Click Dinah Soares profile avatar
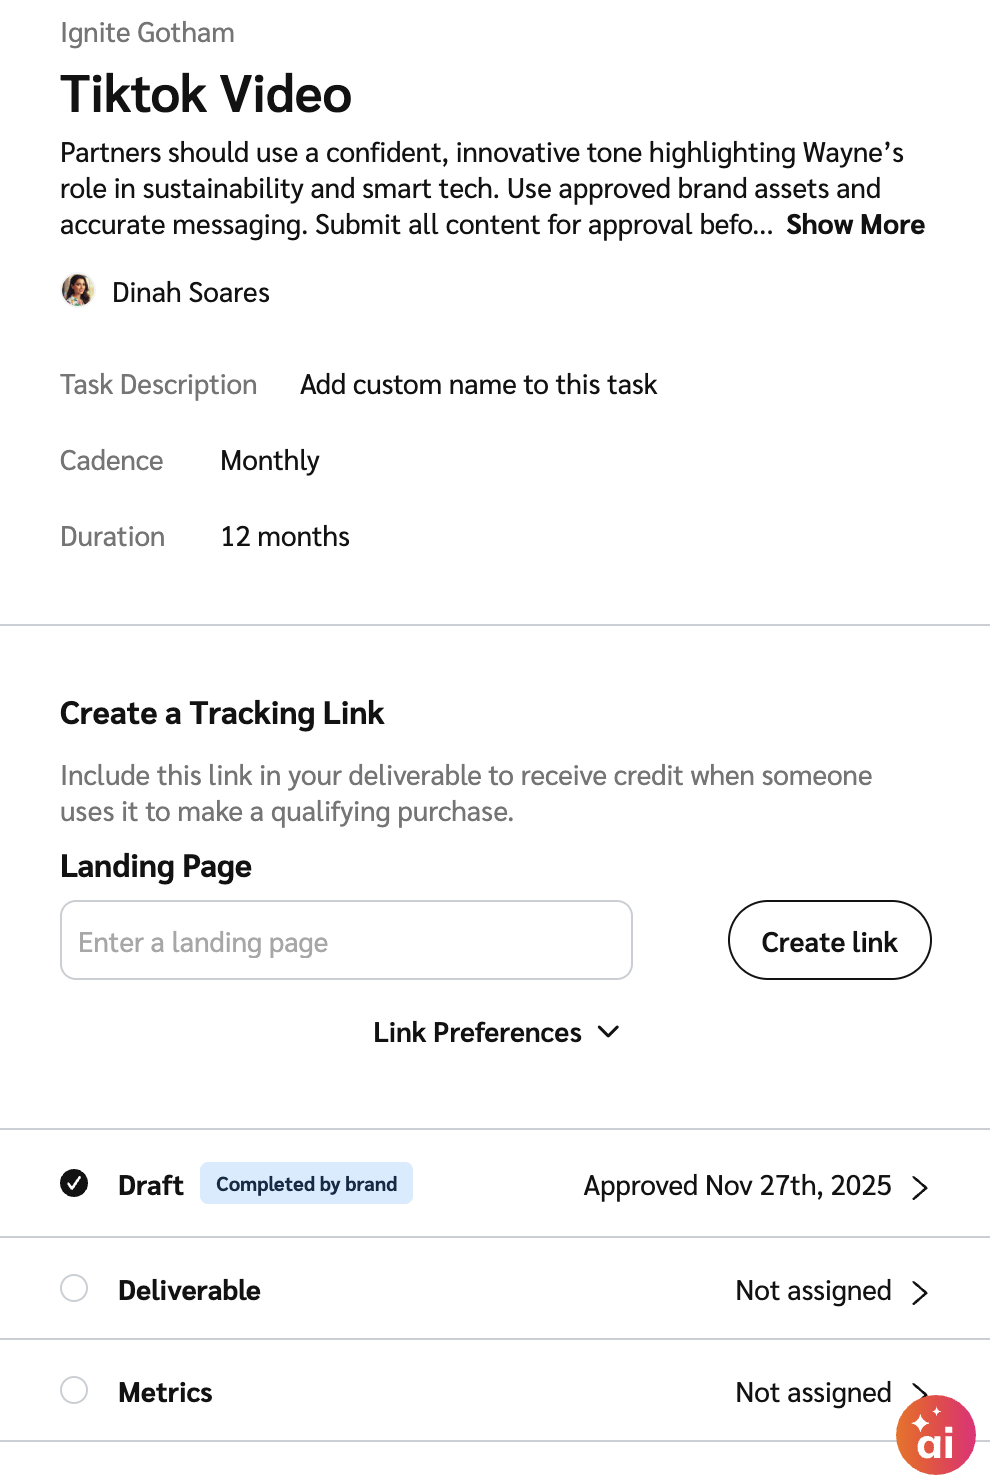Screen dimensions: 990x1478 (x=78, y=291)
